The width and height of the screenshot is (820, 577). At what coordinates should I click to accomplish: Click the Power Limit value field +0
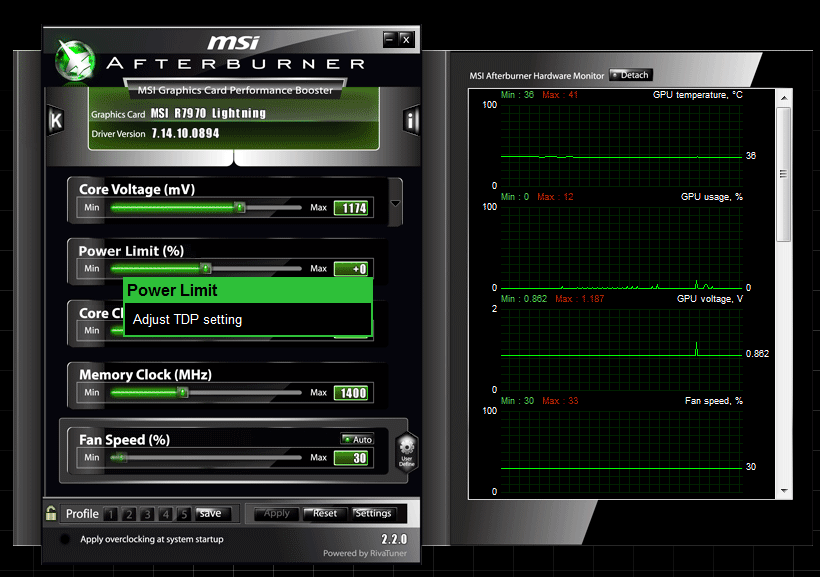pyautogui.click(x=351, y=269)
